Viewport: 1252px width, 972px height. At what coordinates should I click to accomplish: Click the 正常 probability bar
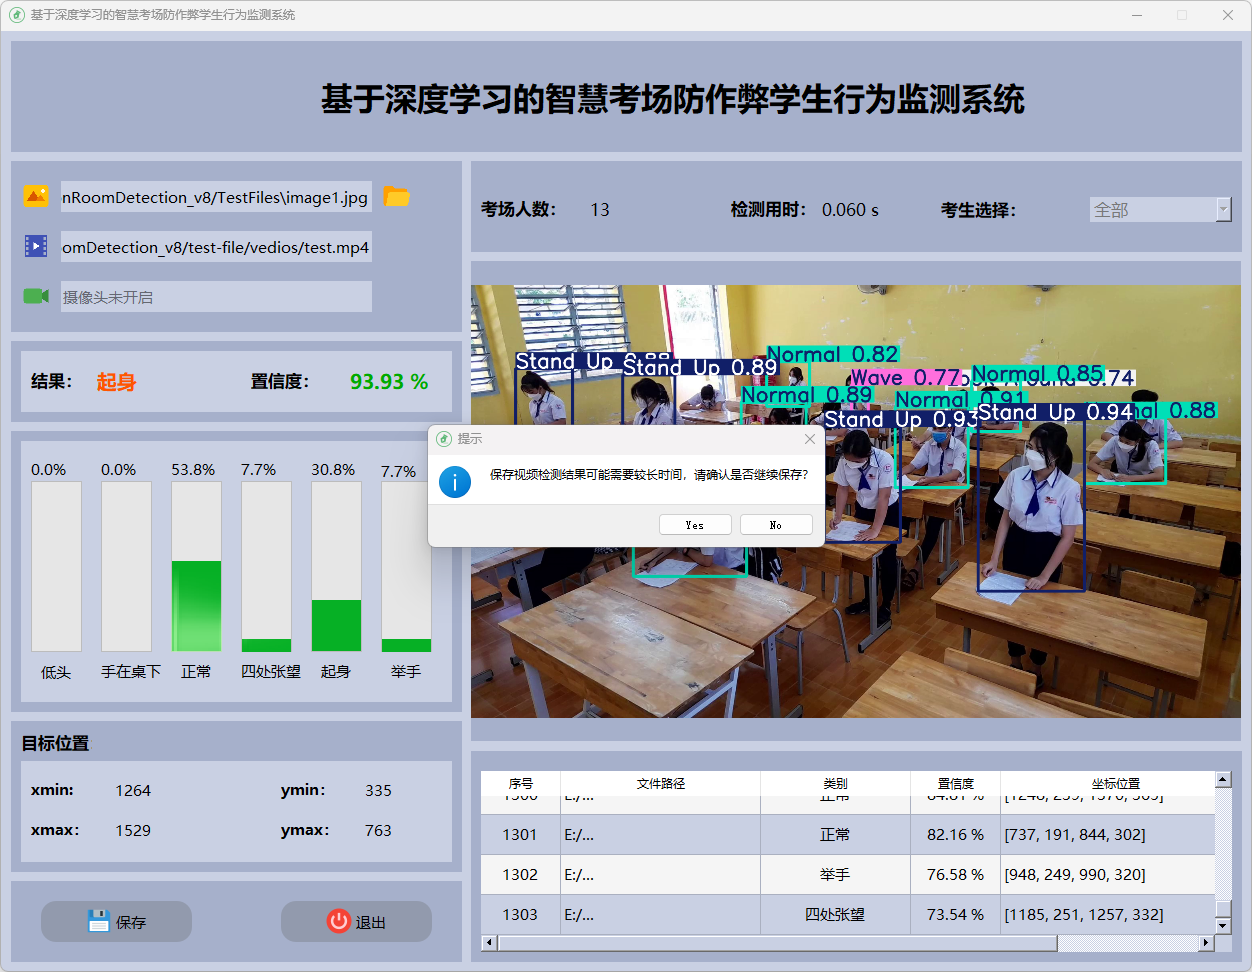coord(196,566)
